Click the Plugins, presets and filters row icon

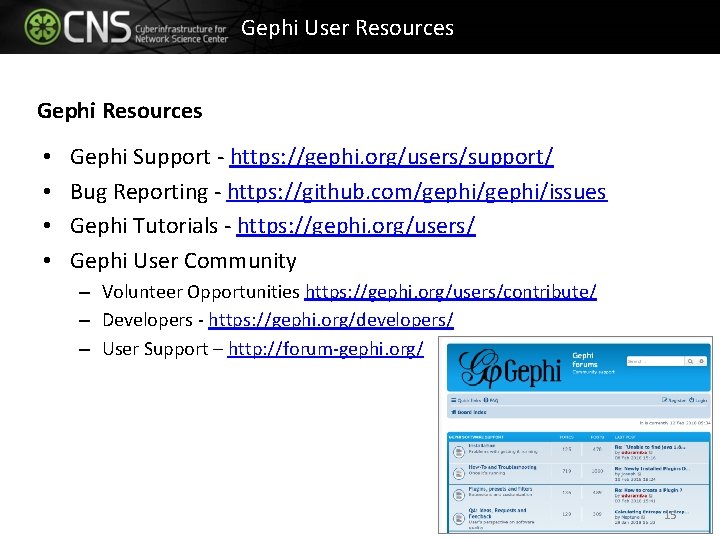458,495
